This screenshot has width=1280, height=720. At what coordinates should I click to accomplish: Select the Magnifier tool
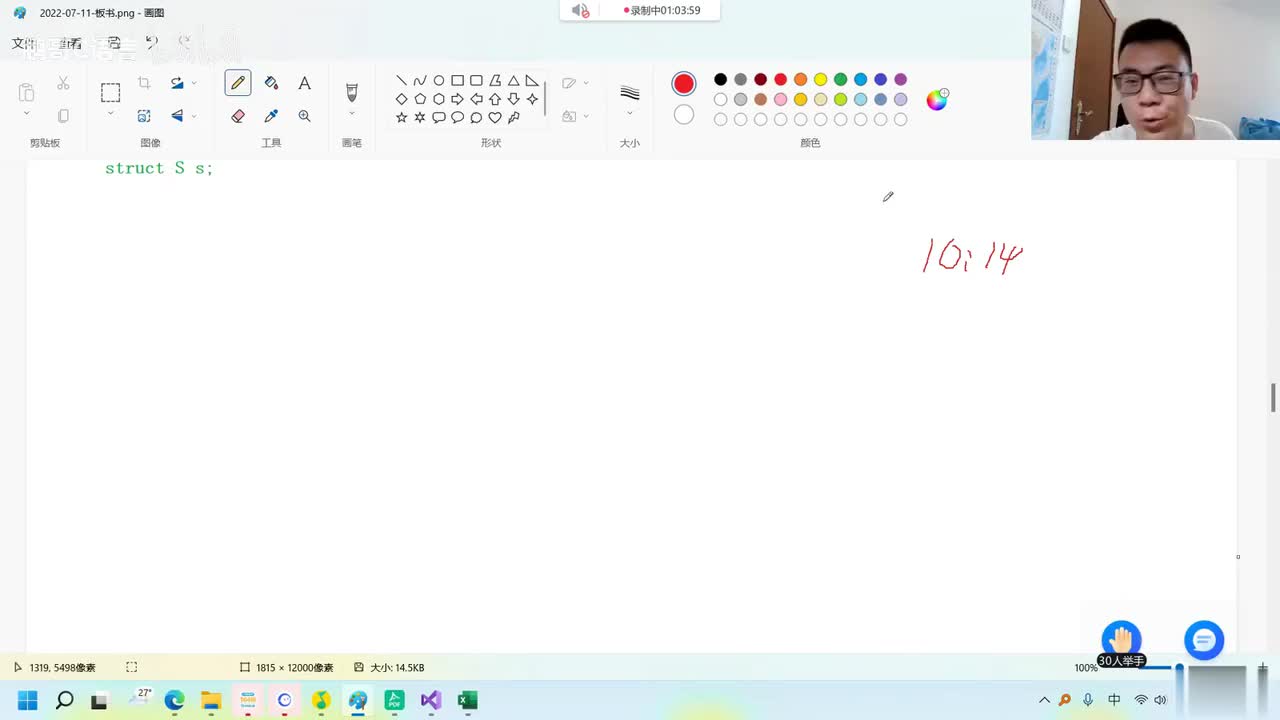(x=305, y=116)
